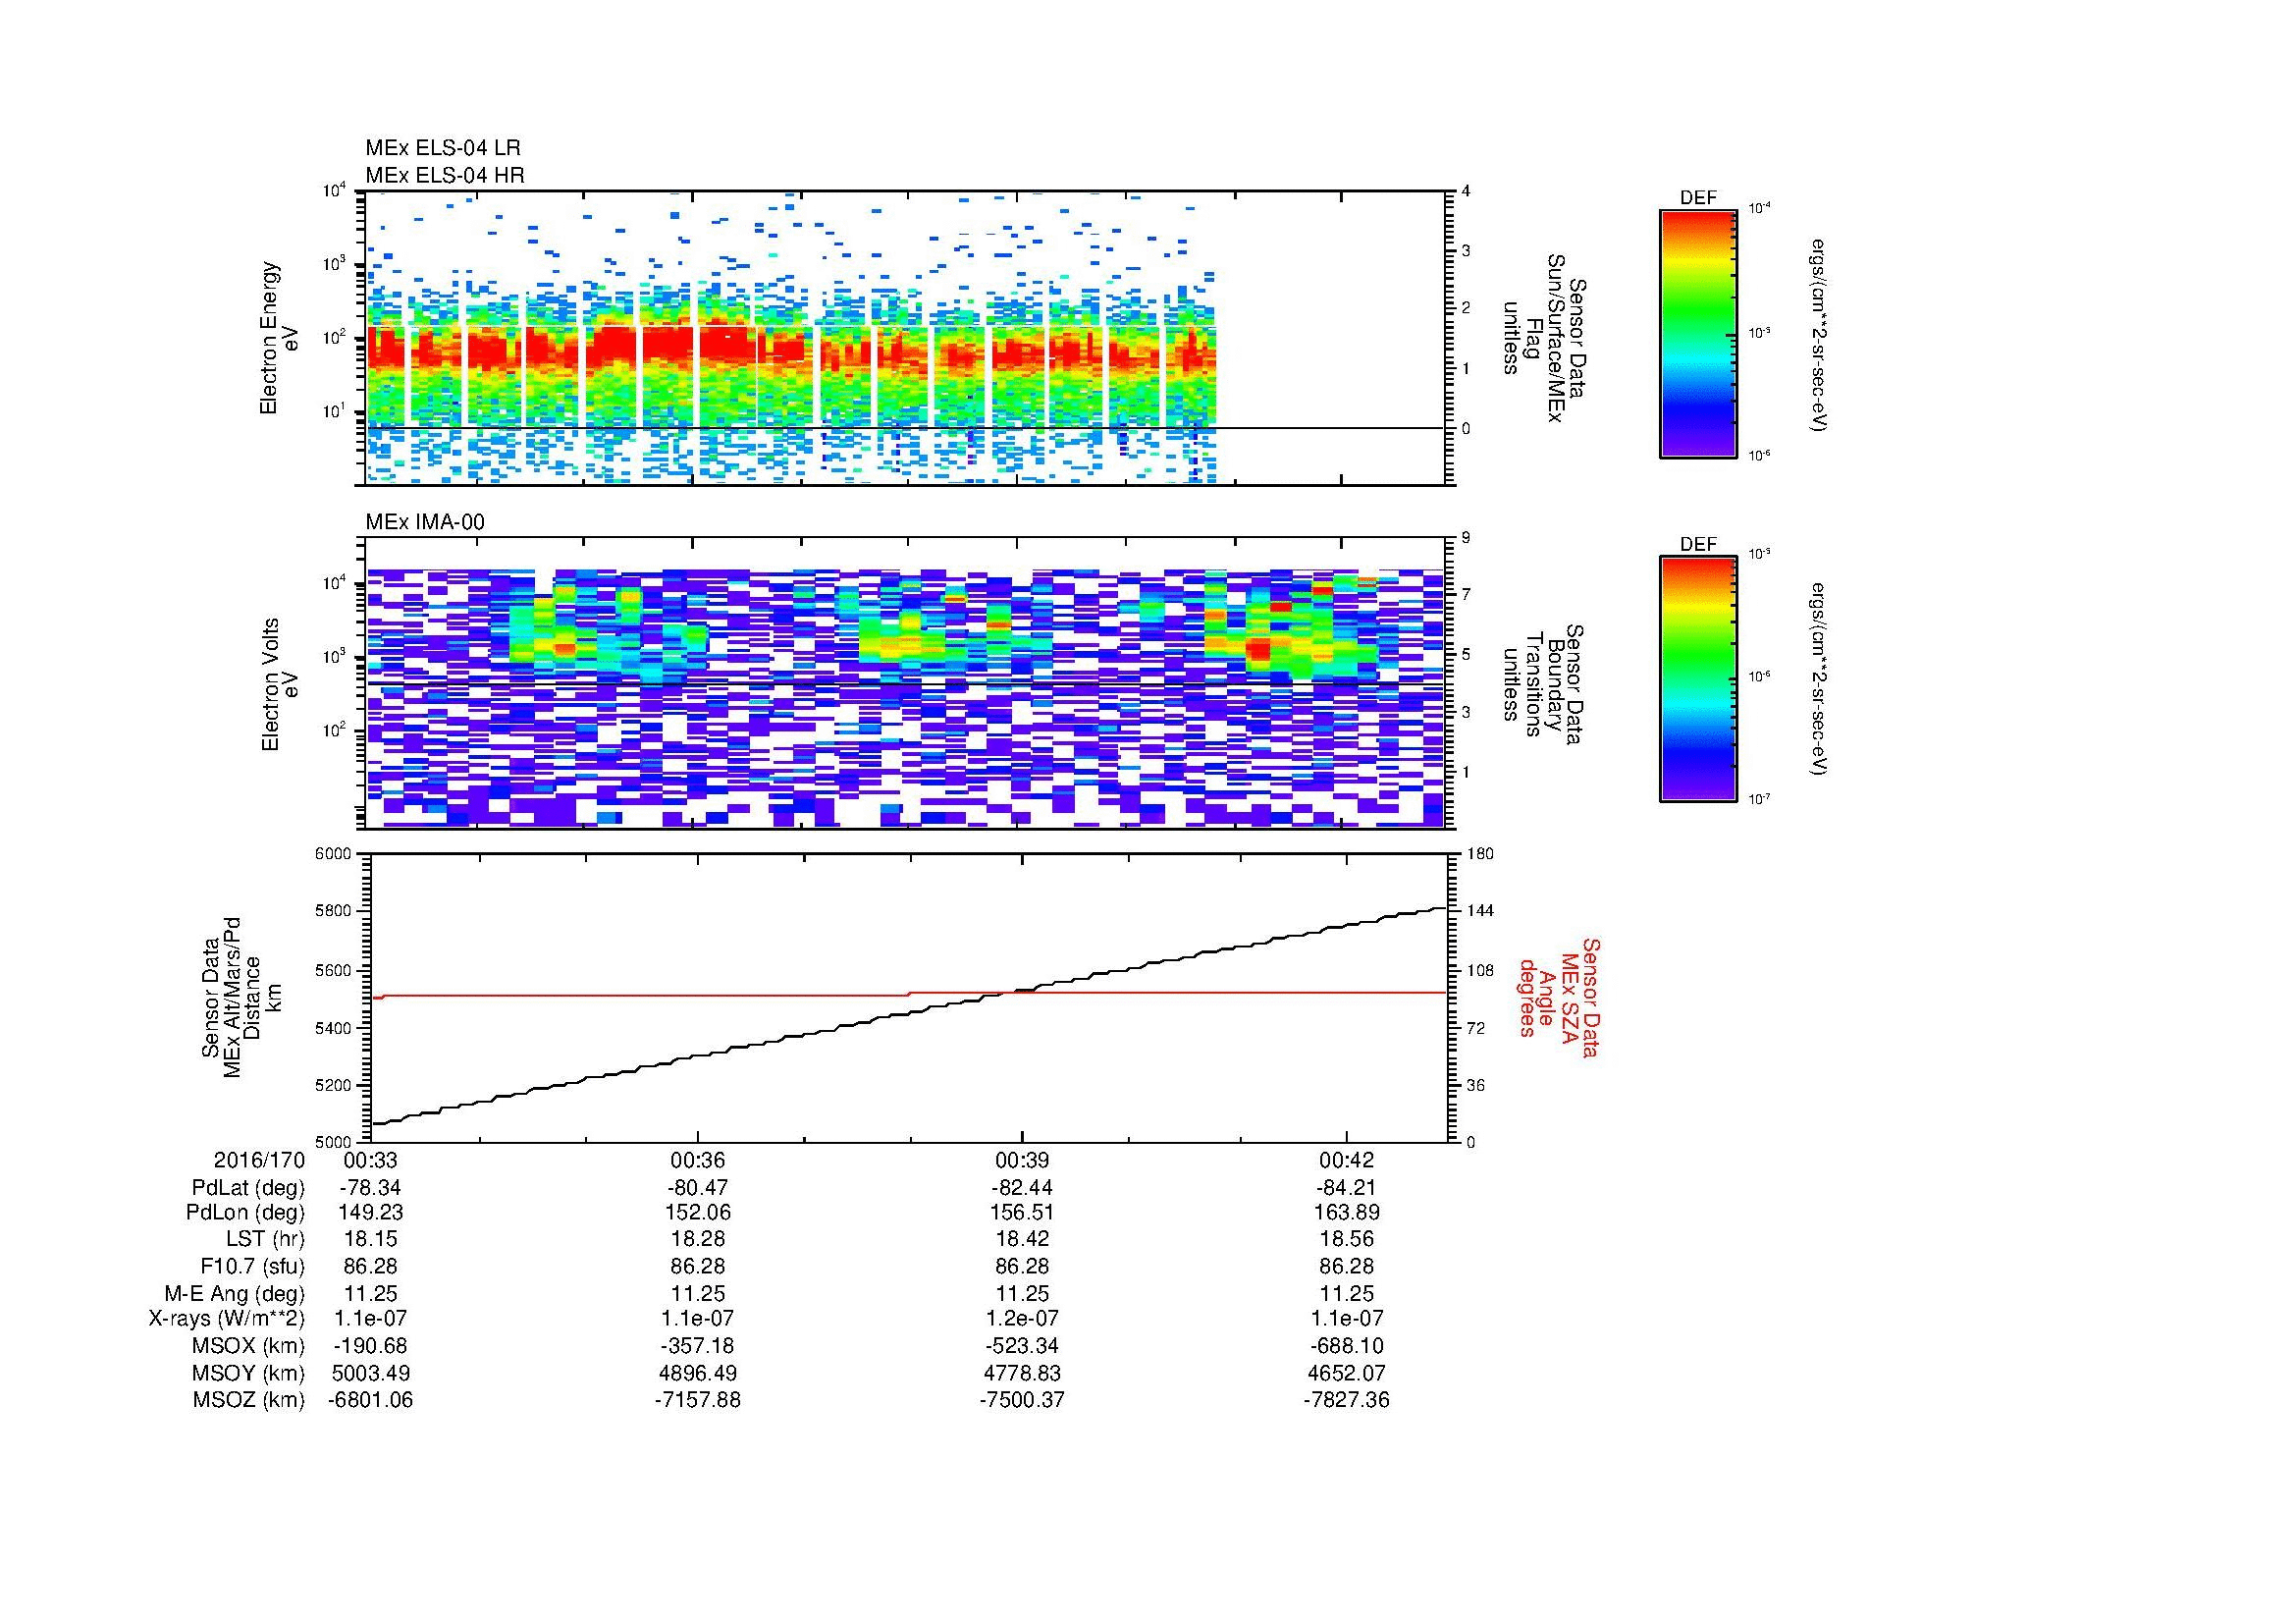This screenshot has width=2296, height=1623.
Task: Click the MEx ELS-04 HR plot title
Action: coord(445,175)
